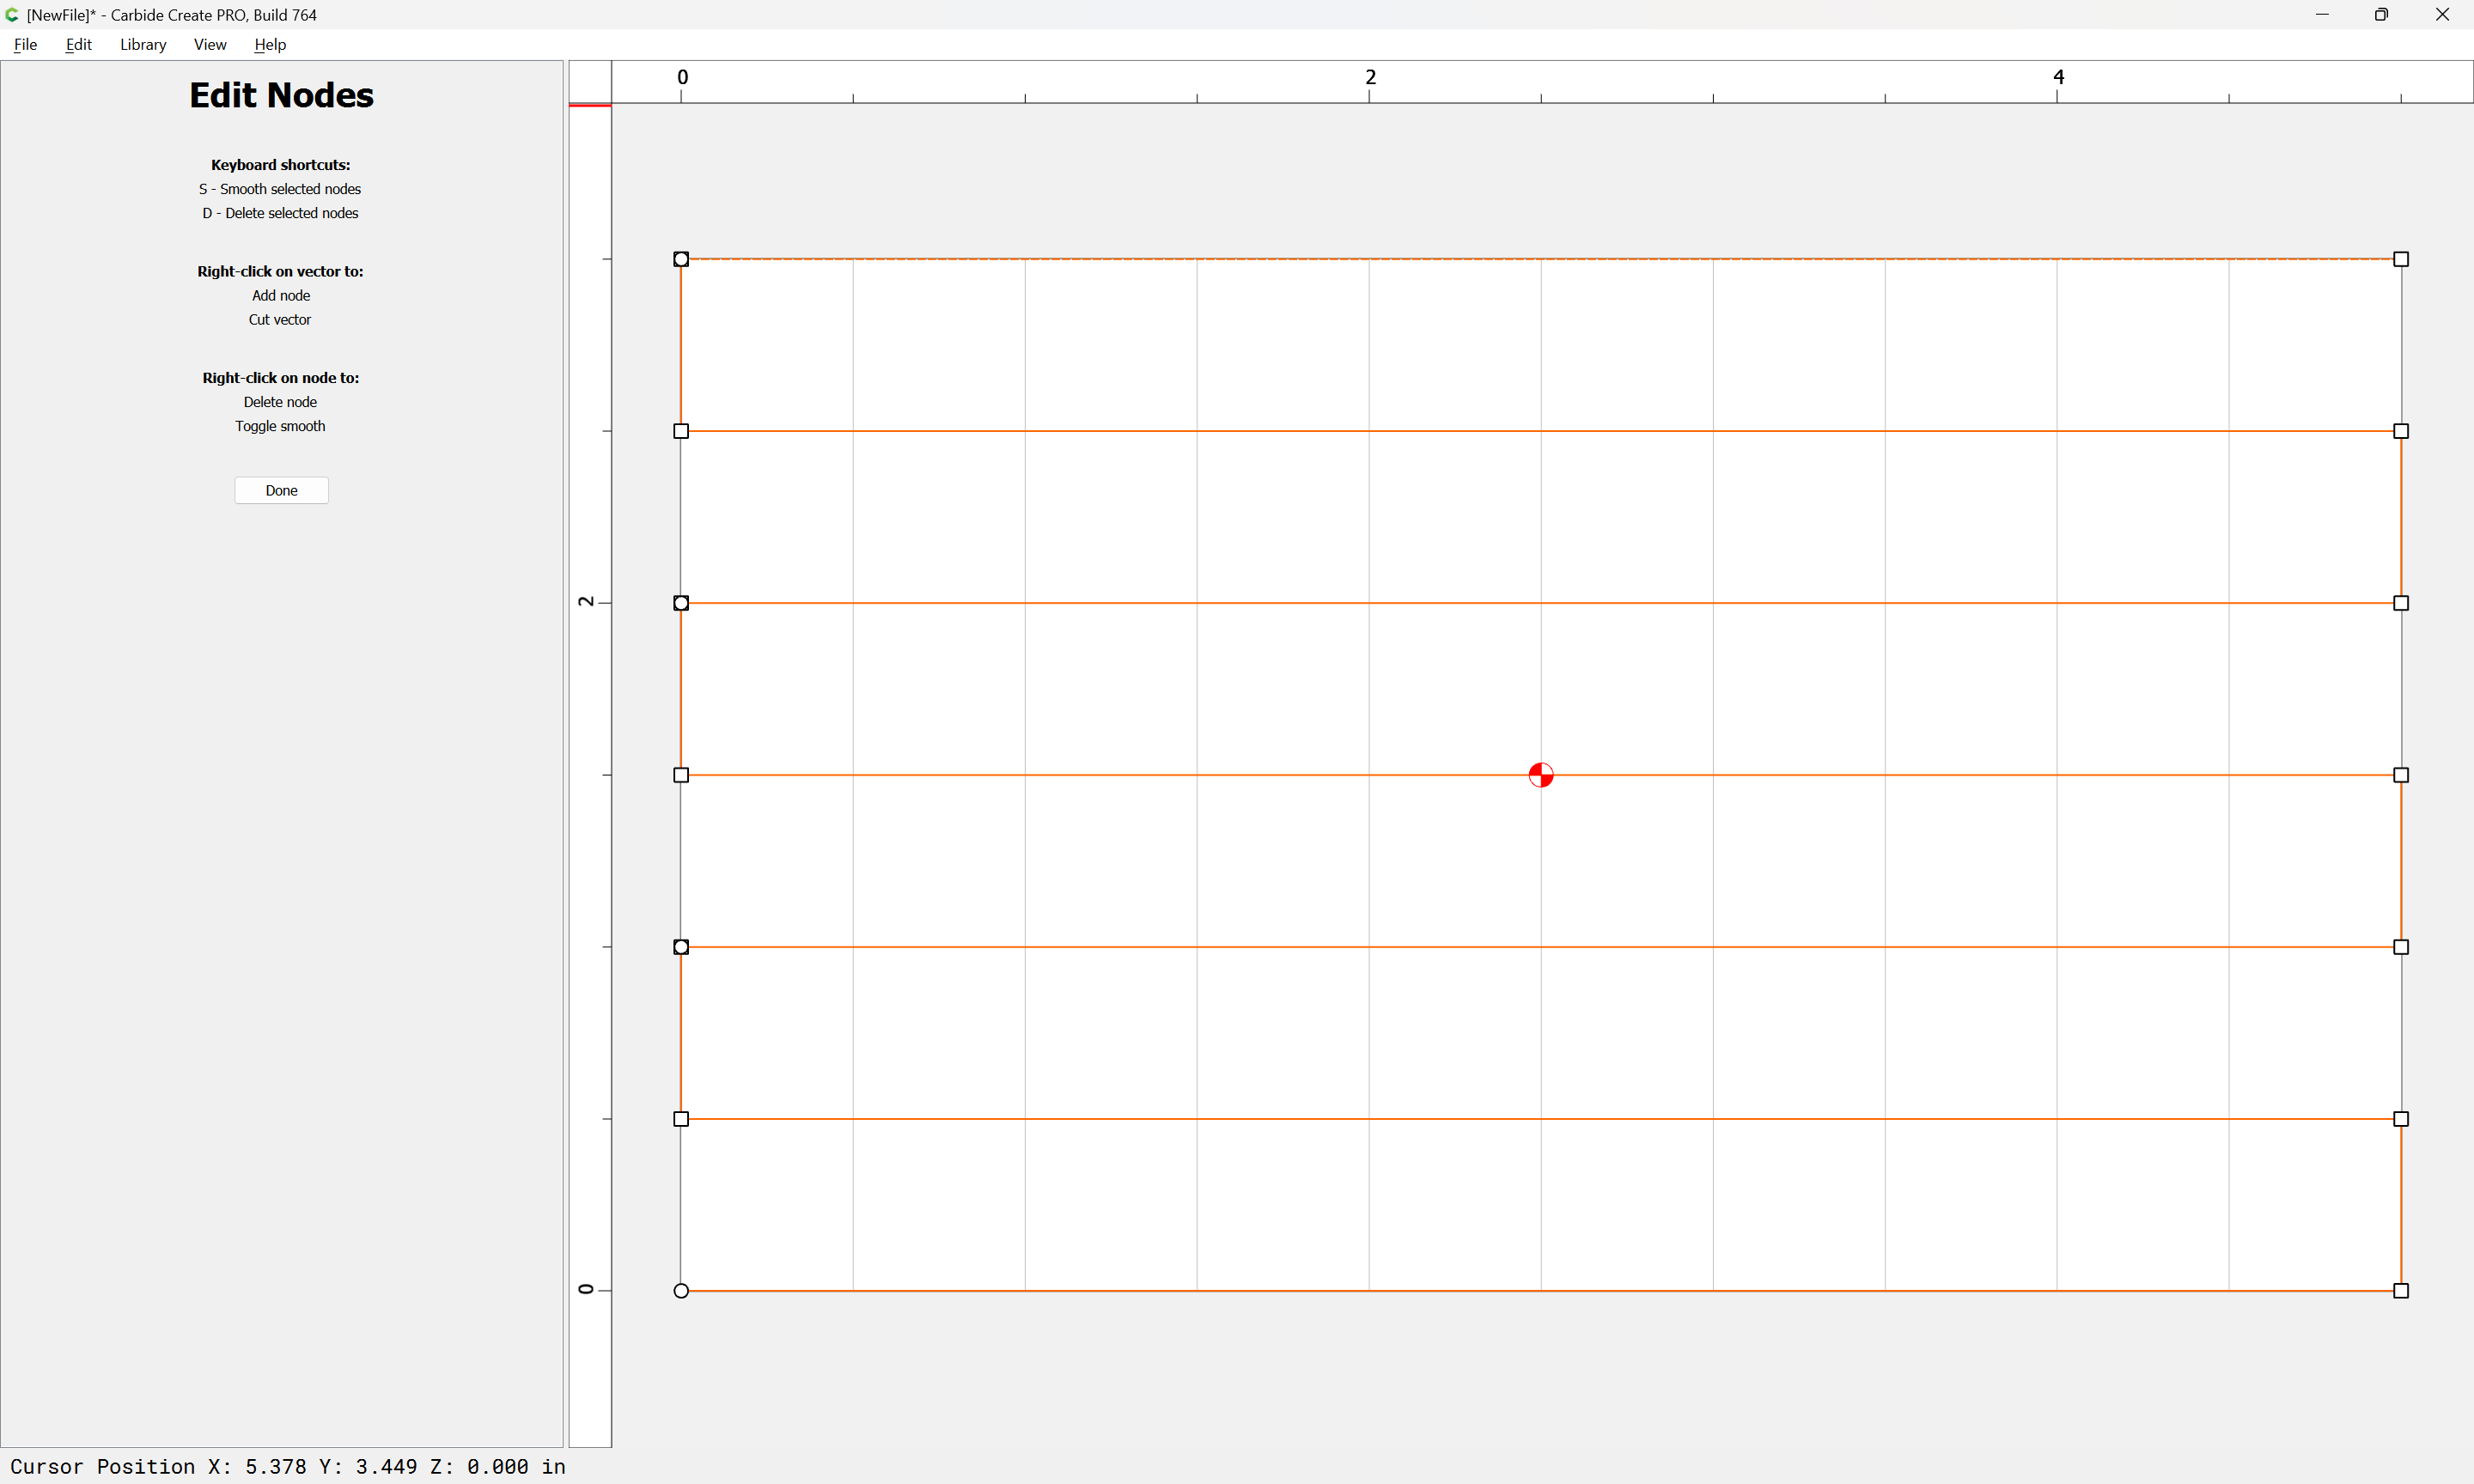Select the left node on the center line

tap(681, 775)
